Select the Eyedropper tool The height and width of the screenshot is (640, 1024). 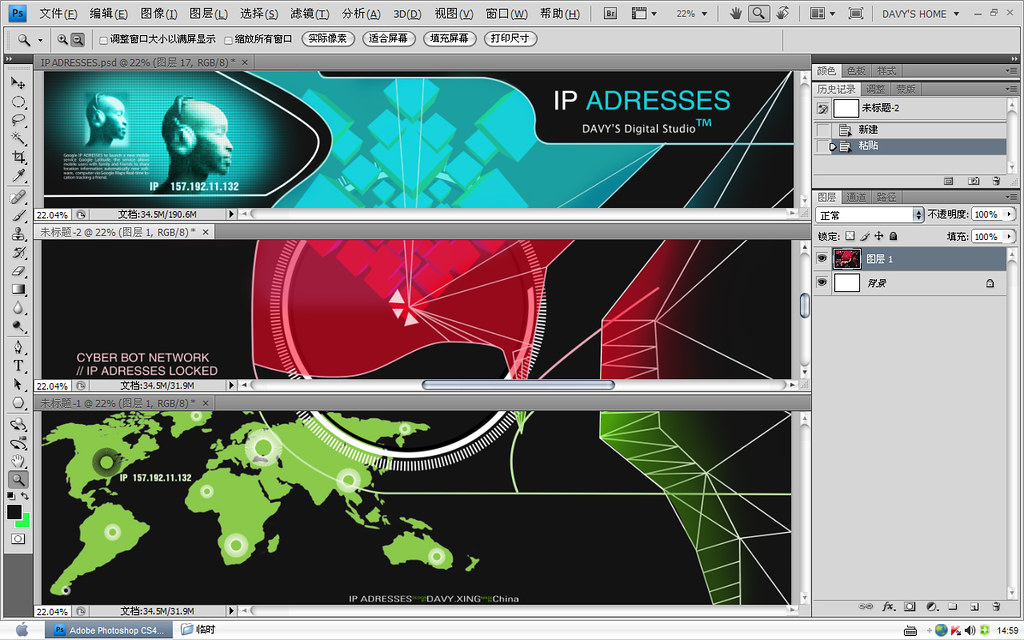click(x=18, y=175)
